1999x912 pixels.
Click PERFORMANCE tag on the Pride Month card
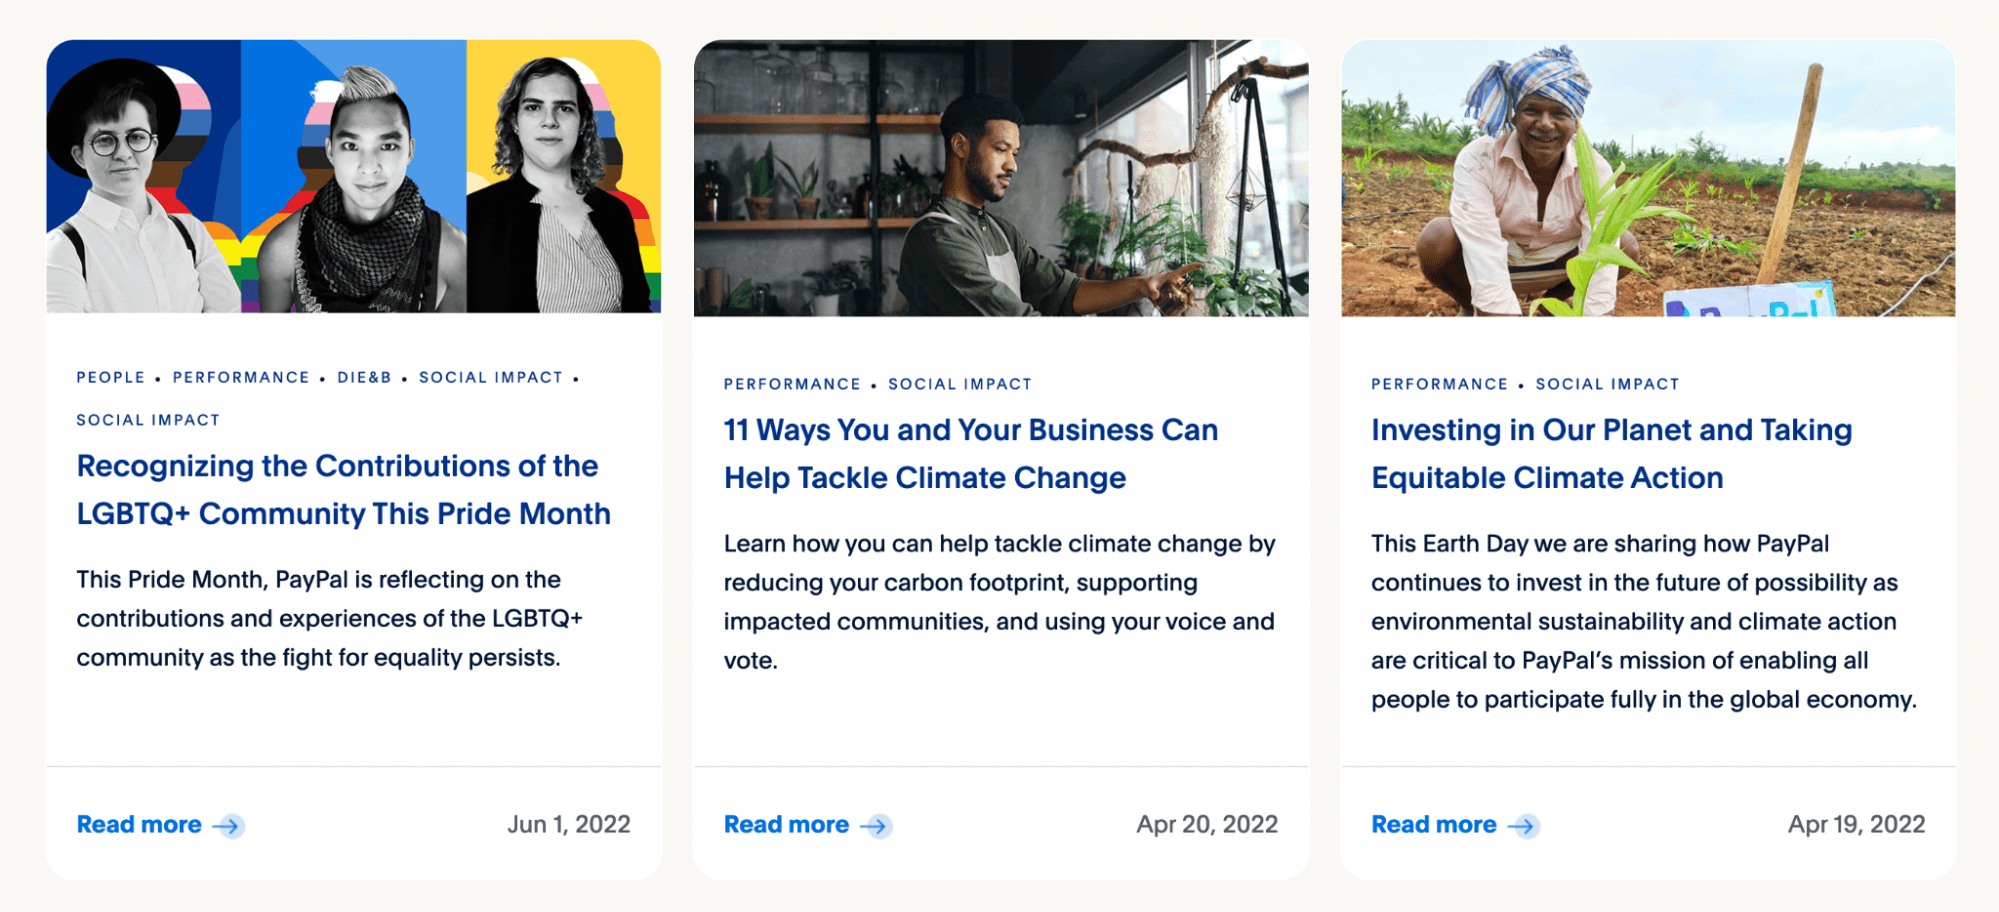point(241,378)
